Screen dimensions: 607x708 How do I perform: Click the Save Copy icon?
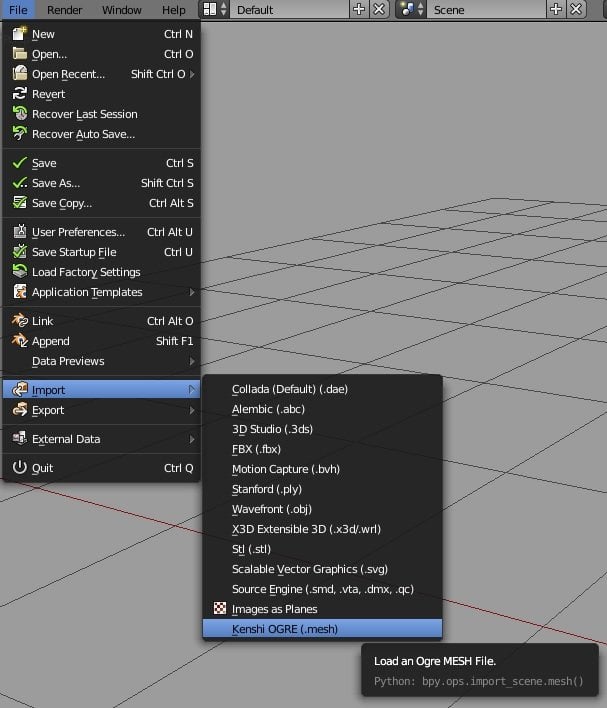(x=19, y=203)
